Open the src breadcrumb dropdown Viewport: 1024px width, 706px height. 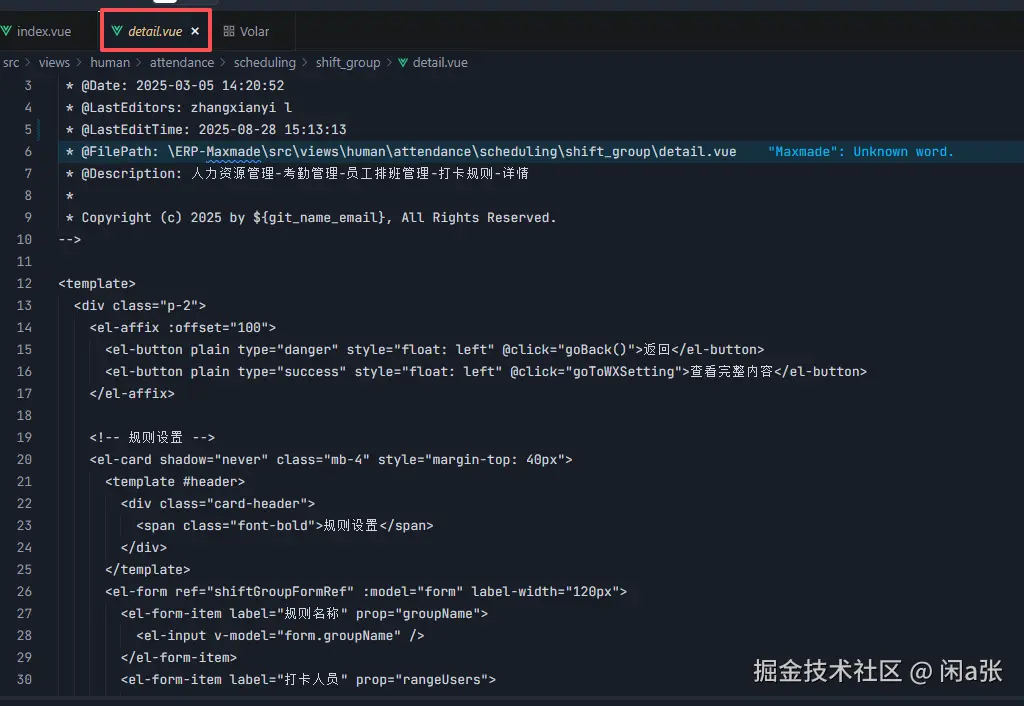pyautogui.click(x=12, y=62)
